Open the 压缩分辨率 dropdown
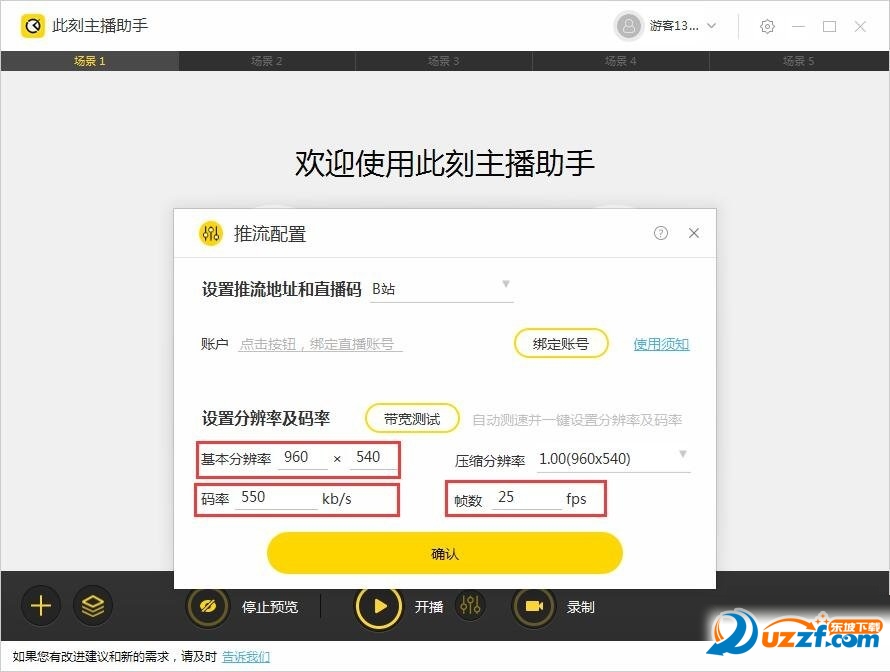This screenshot has height=672, width=890. (x=614, y=459)
